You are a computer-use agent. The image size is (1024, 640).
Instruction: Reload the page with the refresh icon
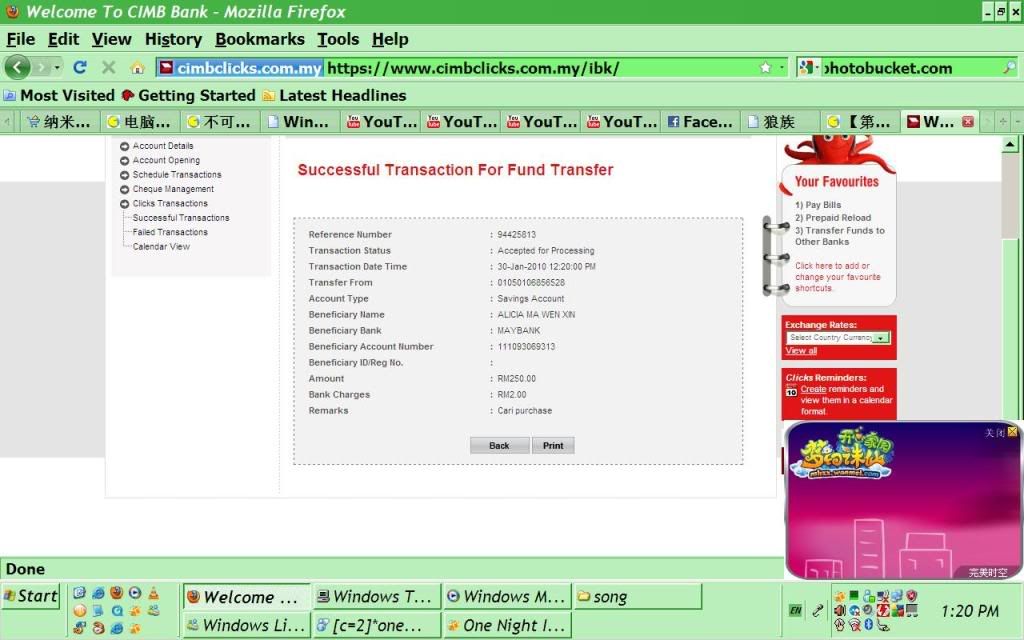80,68
